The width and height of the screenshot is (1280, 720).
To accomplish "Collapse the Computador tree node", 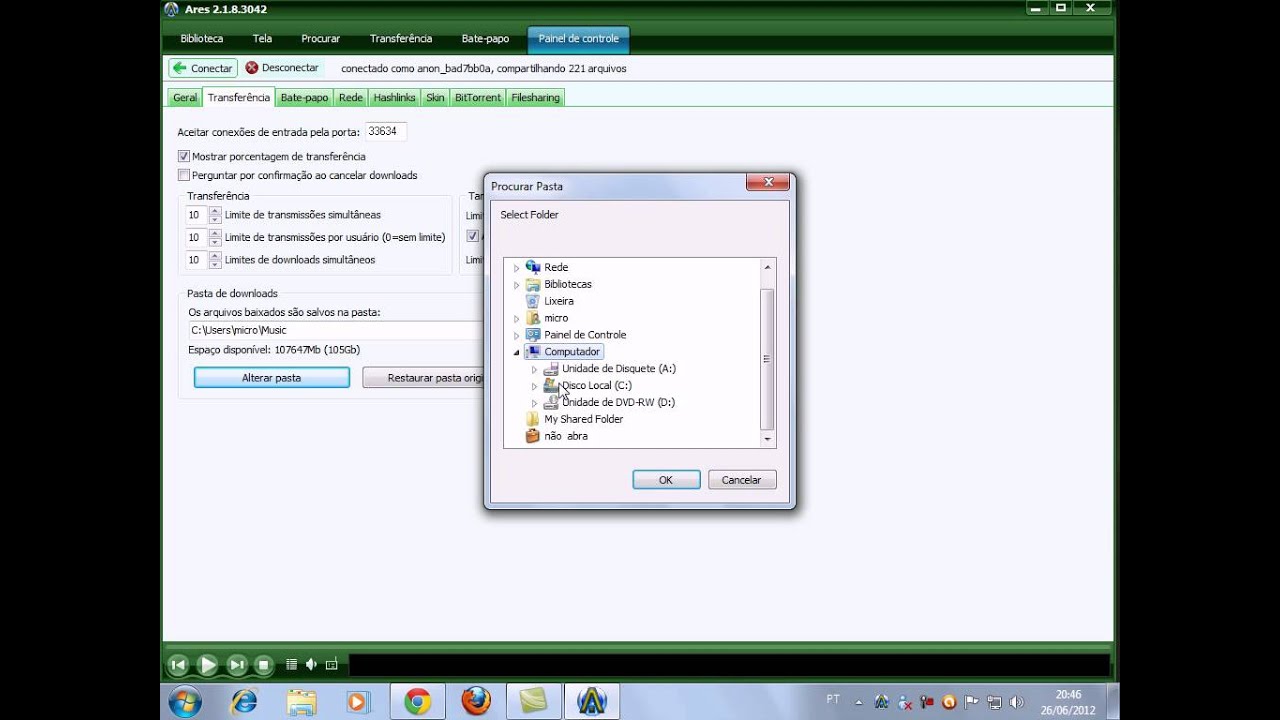I will click(x=517, y=353).
